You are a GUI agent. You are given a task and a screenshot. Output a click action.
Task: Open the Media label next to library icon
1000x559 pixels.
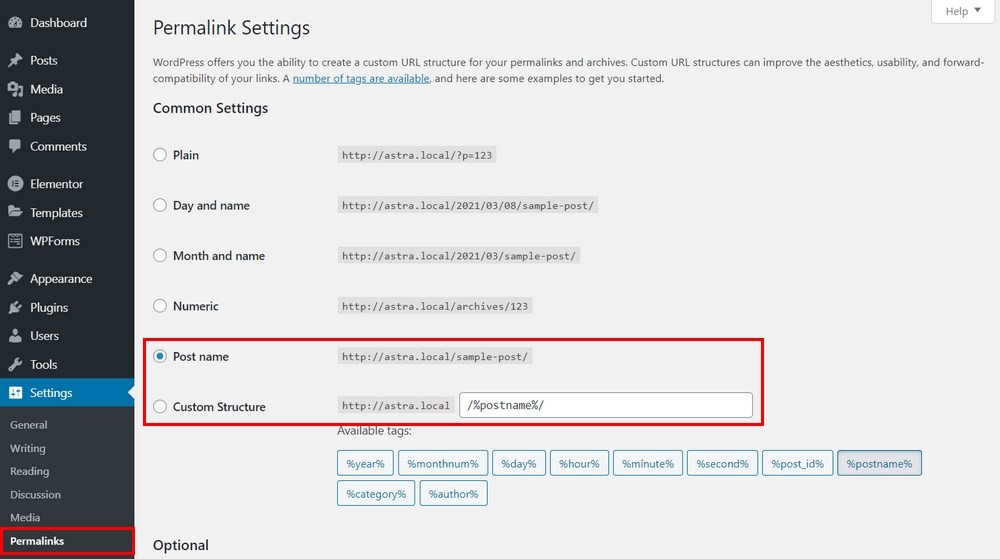click(x=46, y=89)
